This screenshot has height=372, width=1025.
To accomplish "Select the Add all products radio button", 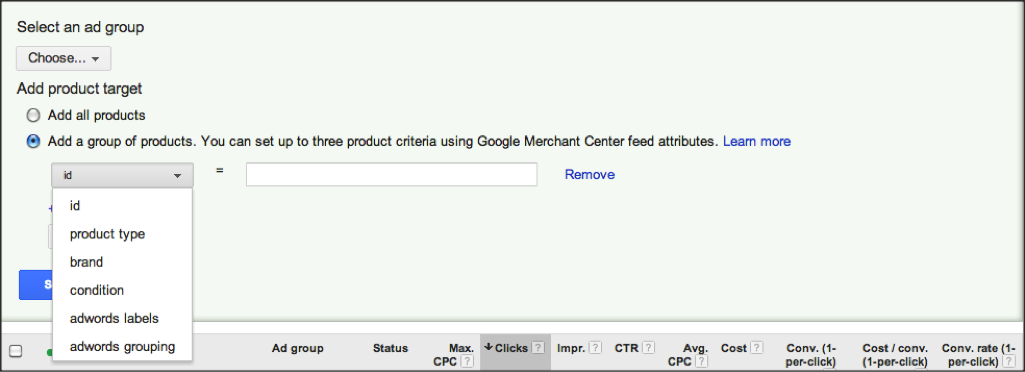I will 33,116.
